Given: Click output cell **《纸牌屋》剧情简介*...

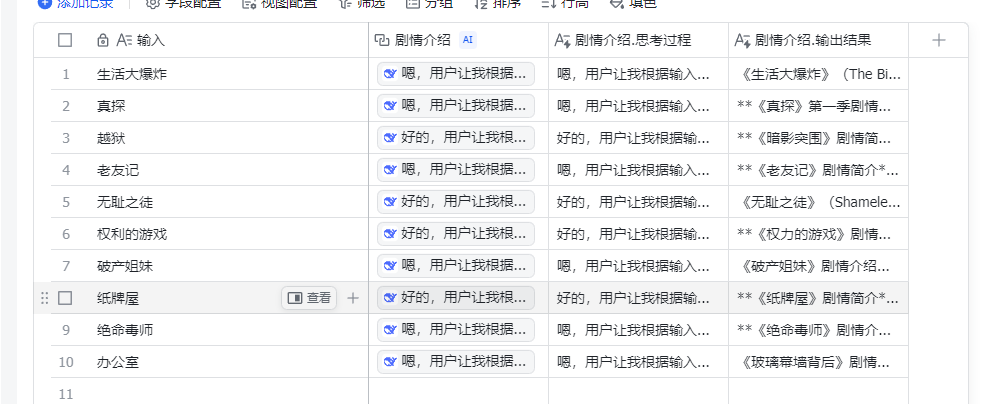Looking at the screenshot, I should tap(818, 298).
